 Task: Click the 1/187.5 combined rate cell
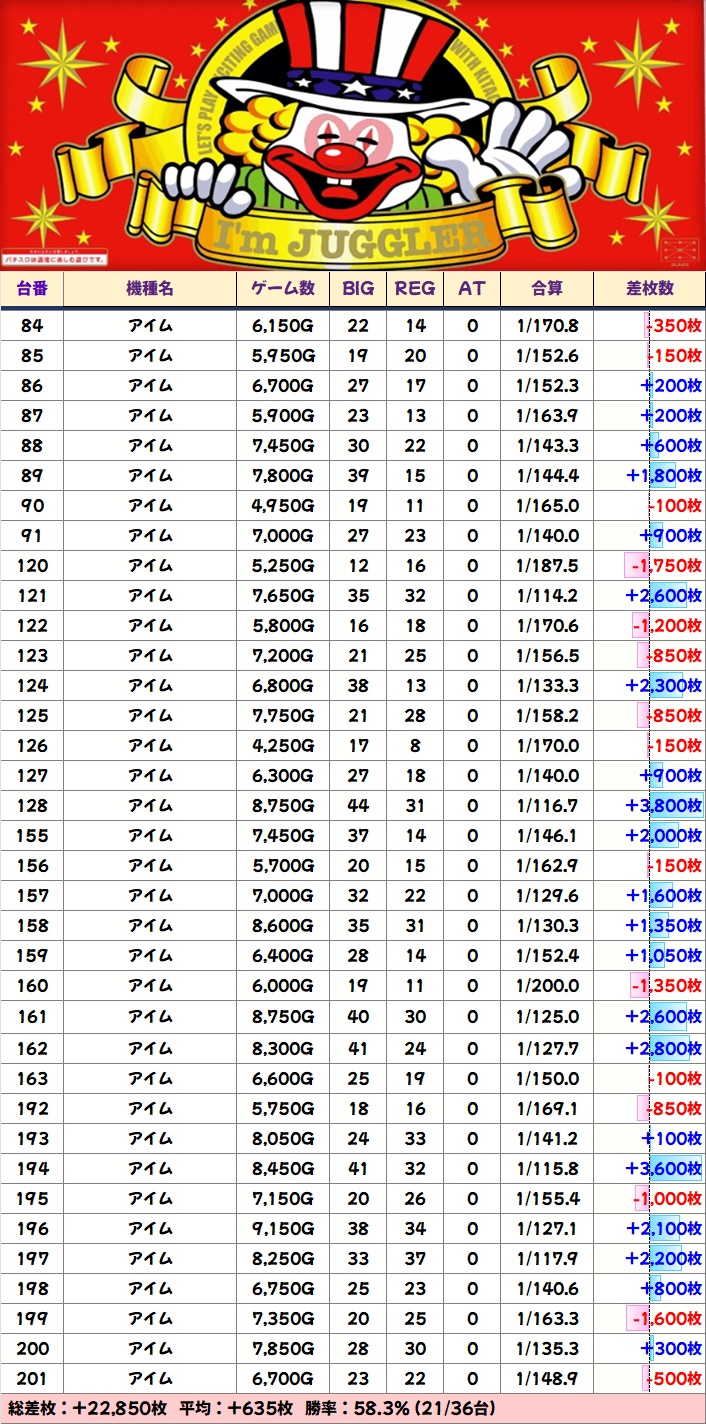point(547,566)
